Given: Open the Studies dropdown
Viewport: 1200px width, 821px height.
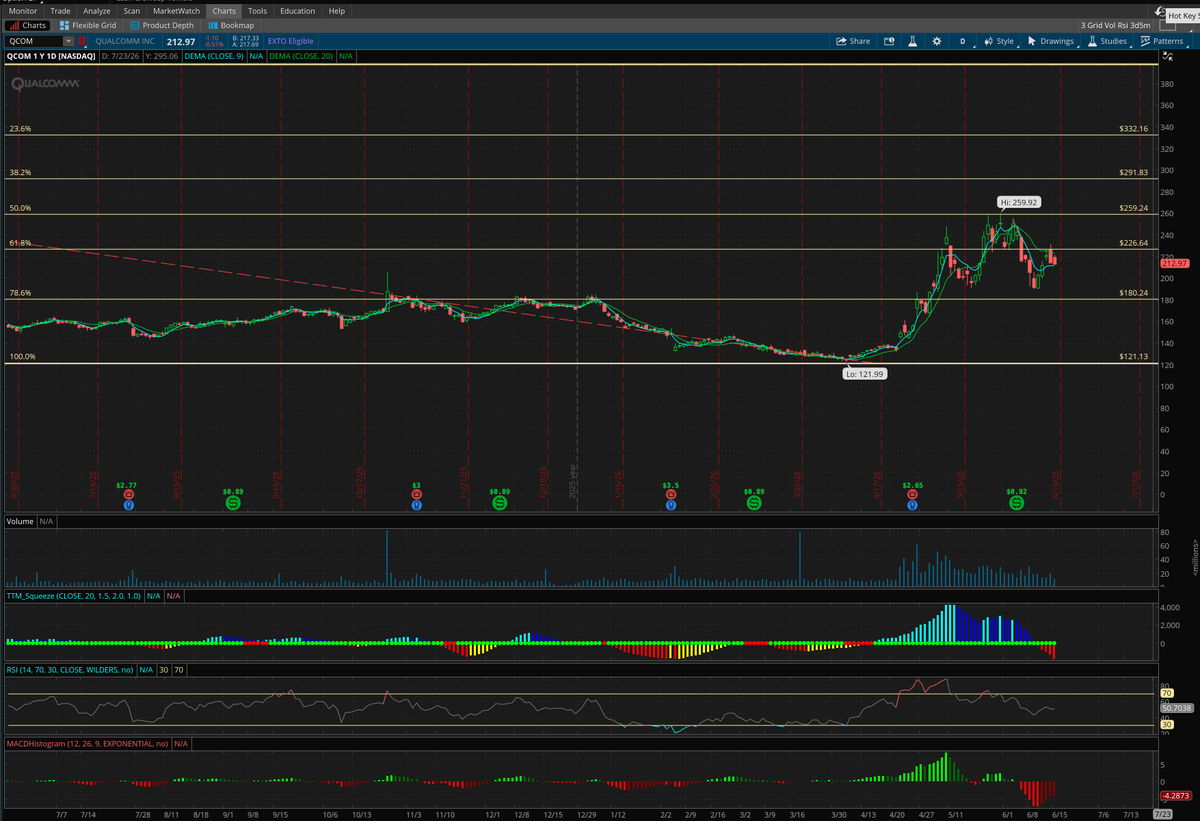Looking at the screenshot, I should pos(1110,41).
